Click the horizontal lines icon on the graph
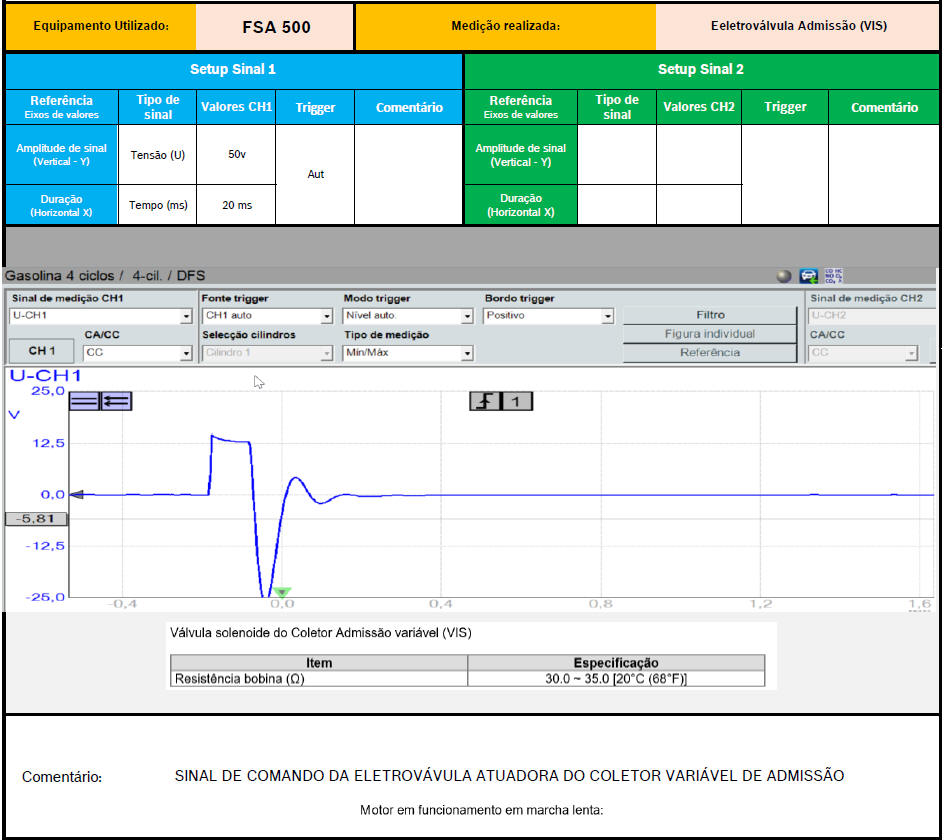The width and height of the screenshot is (945, 840). pos(84,401)
